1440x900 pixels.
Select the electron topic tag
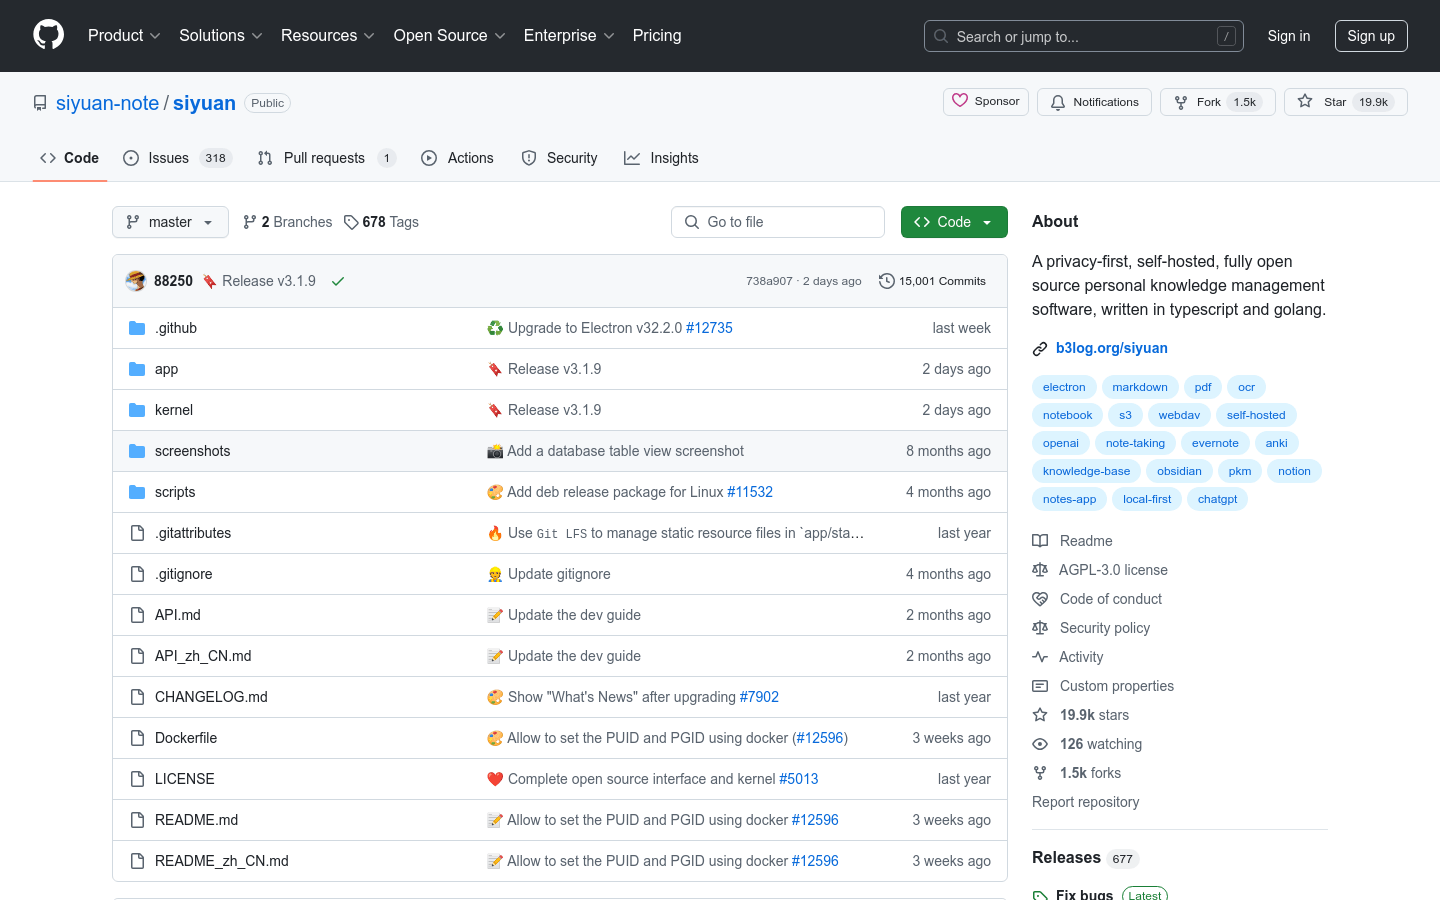1063,387
